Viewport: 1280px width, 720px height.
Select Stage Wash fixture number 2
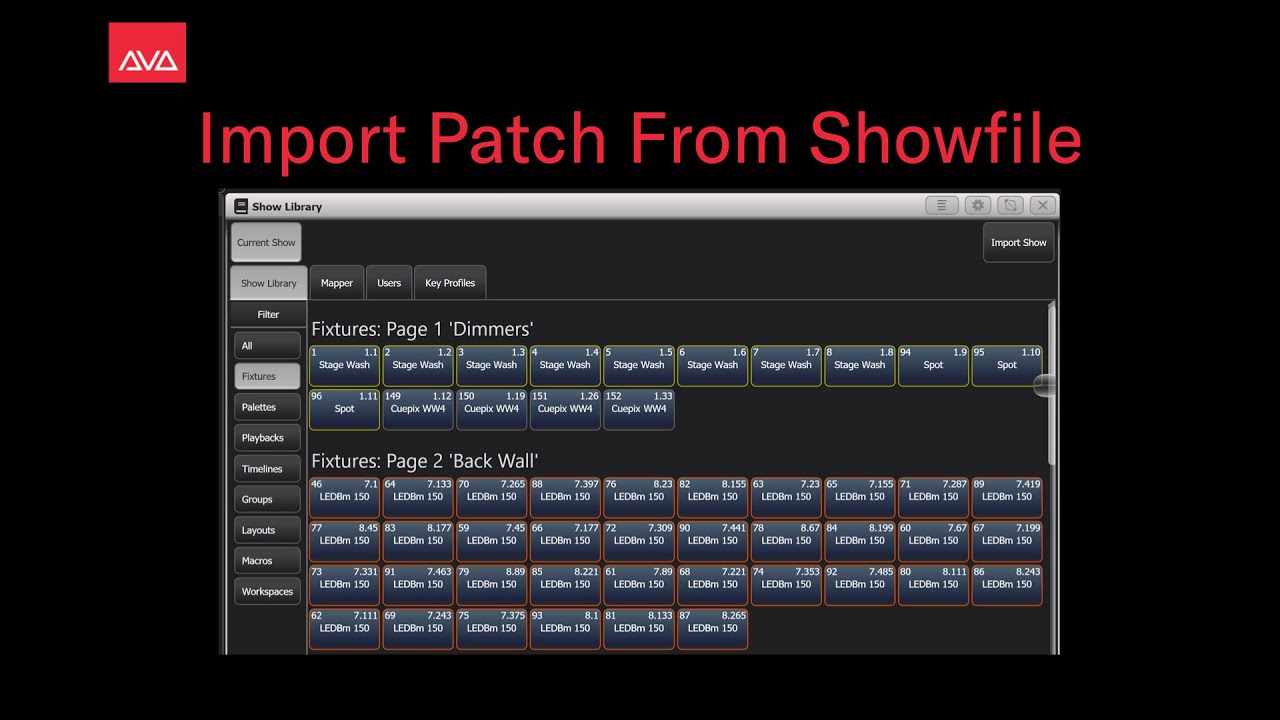click(x=418, y=366)
